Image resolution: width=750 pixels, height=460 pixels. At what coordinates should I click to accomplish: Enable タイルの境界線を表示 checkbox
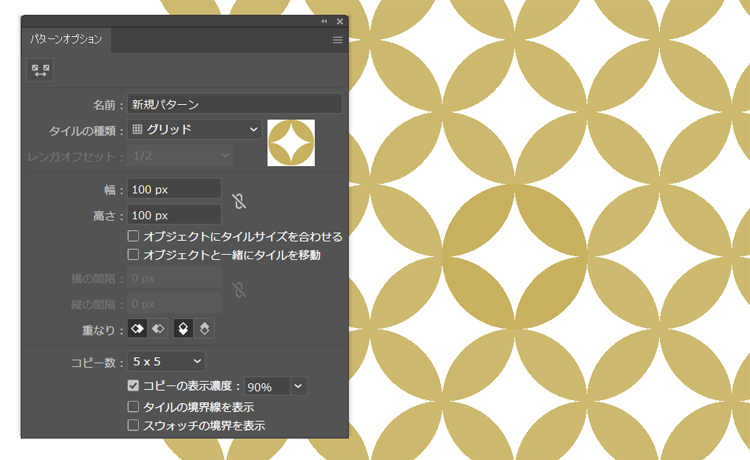(133, 406)
